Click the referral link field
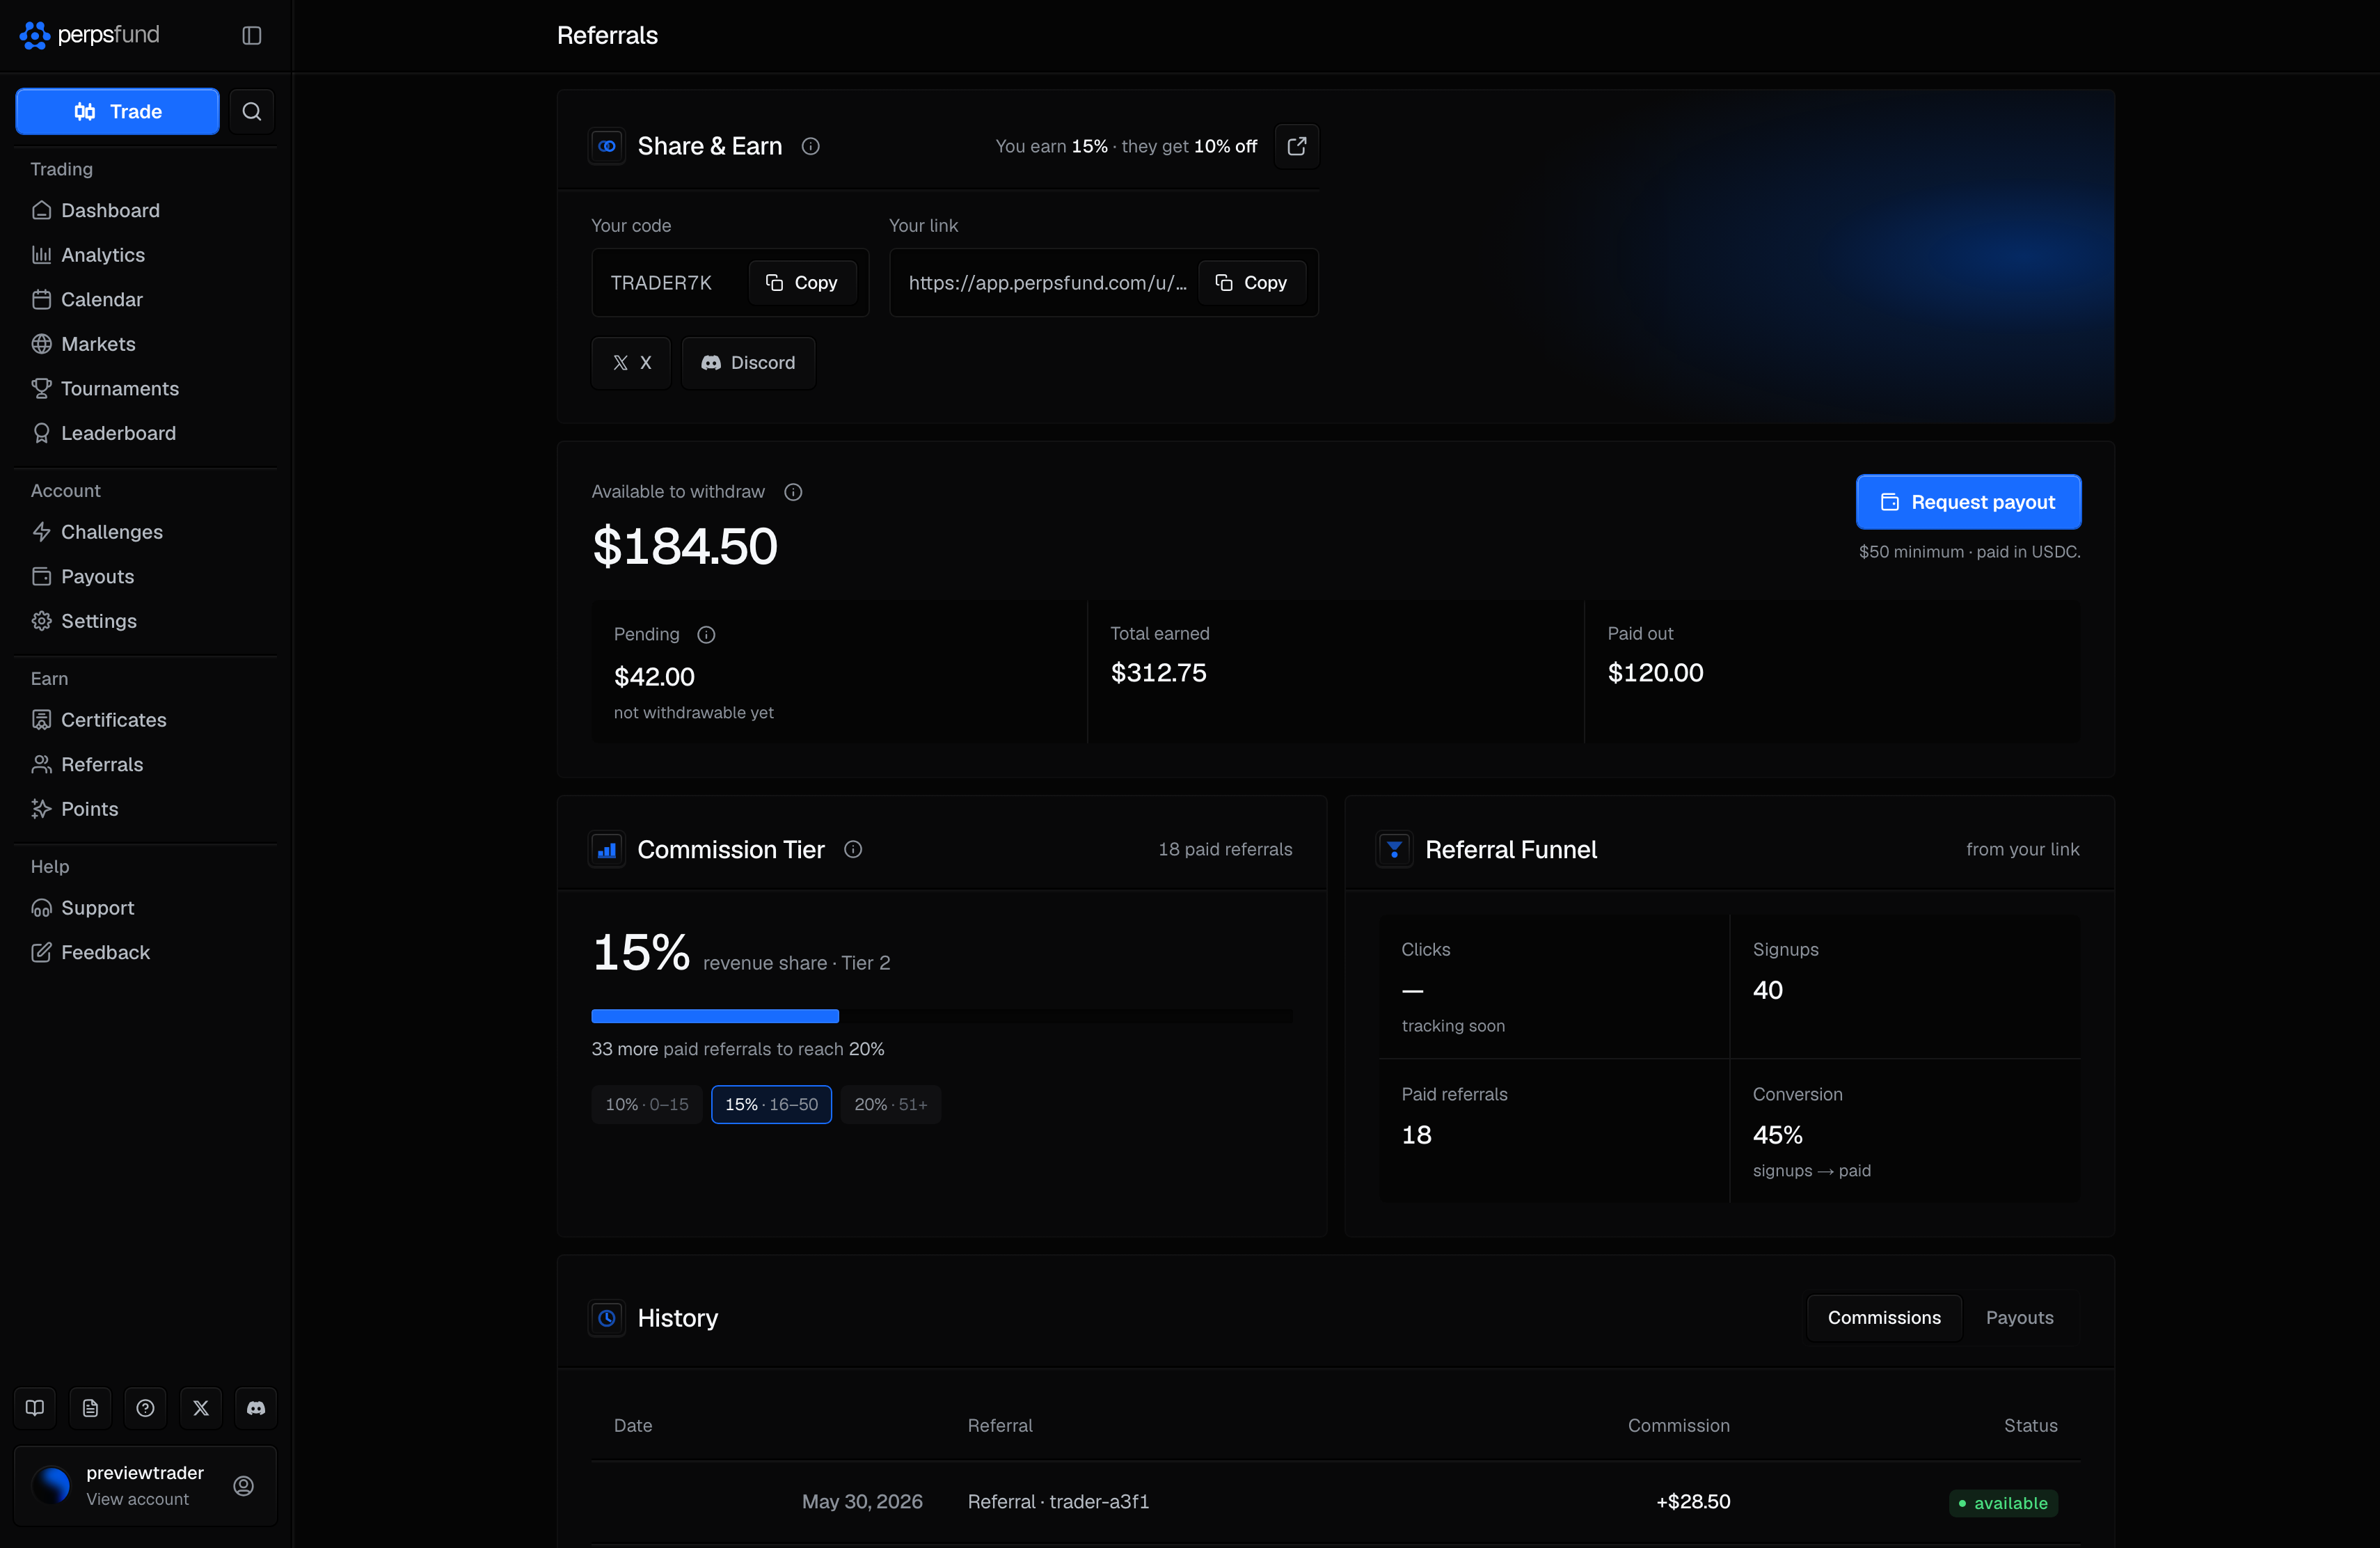This screenshot has width=2380, height=1548. (x=1103, y=283)
